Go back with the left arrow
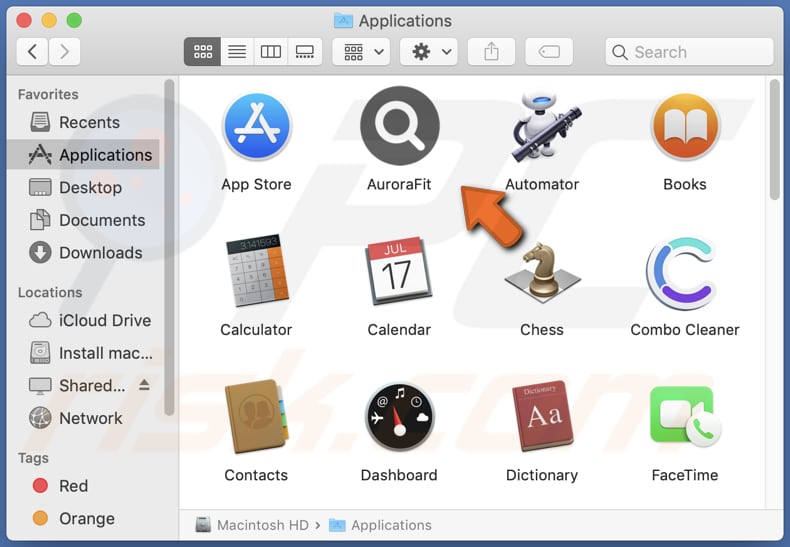Screen dimensions: 790x547 33,51
